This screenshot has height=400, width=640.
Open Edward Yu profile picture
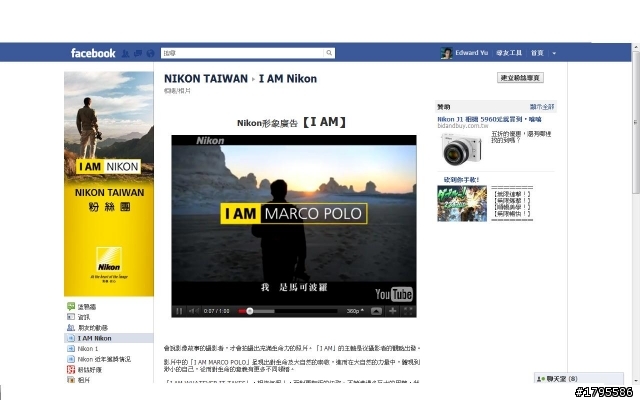[x=446, y=53]
